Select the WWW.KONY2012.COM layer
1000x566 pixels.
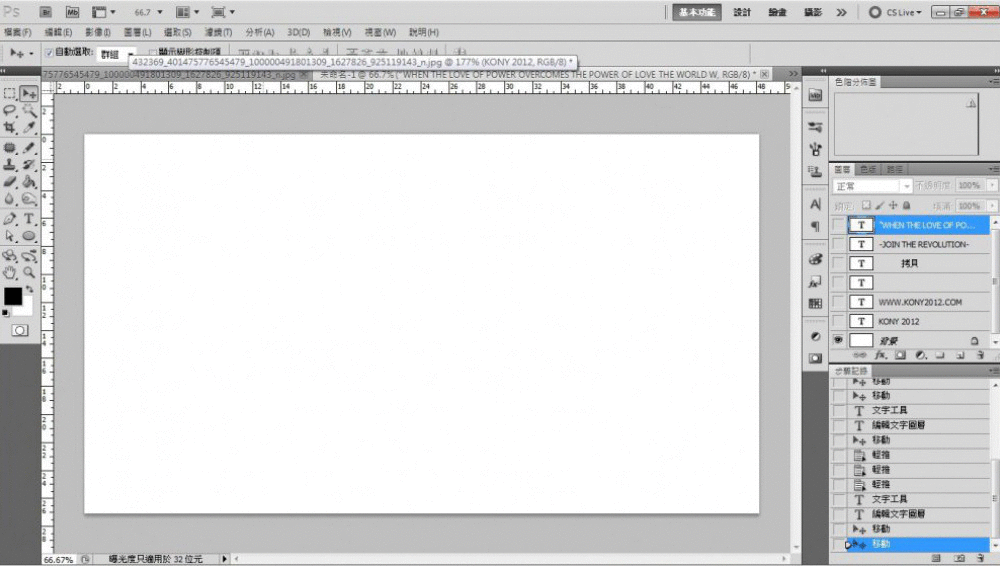[918, 302]
